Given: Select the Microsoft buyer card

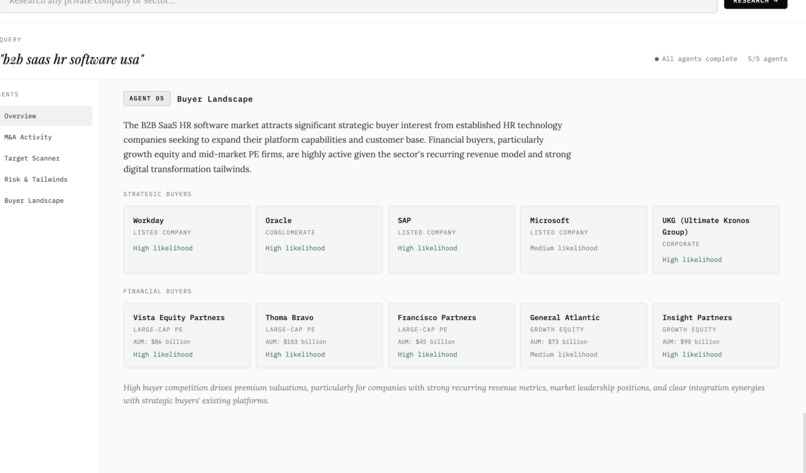Looking at the screenshot, I should tap(583, 240).
